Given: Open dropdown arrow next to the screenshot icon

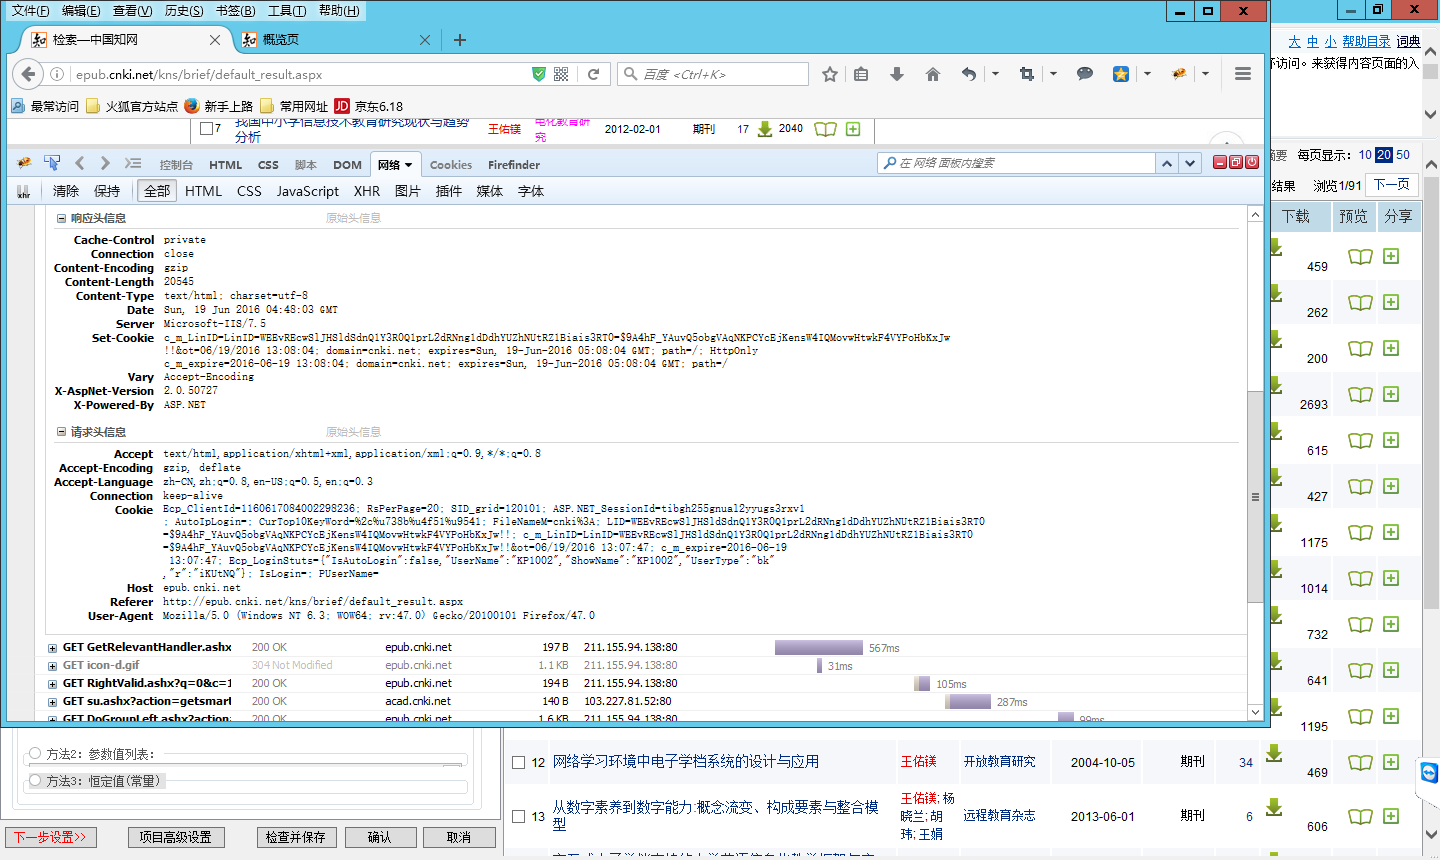Looking at the screenshot, I should coord(1053,74).
